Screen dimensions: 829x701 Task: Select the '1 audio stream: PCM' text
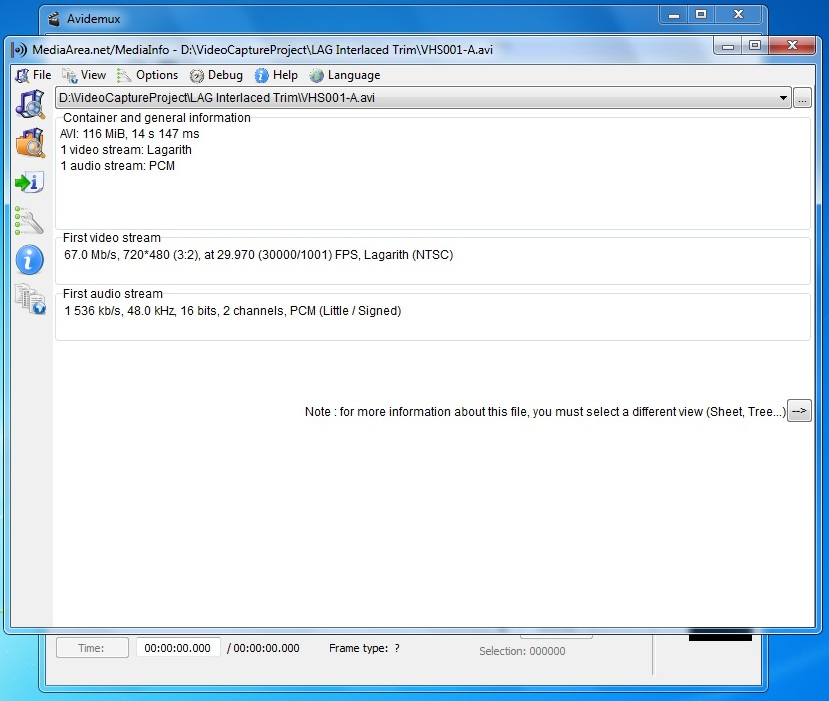pos(117,165)
